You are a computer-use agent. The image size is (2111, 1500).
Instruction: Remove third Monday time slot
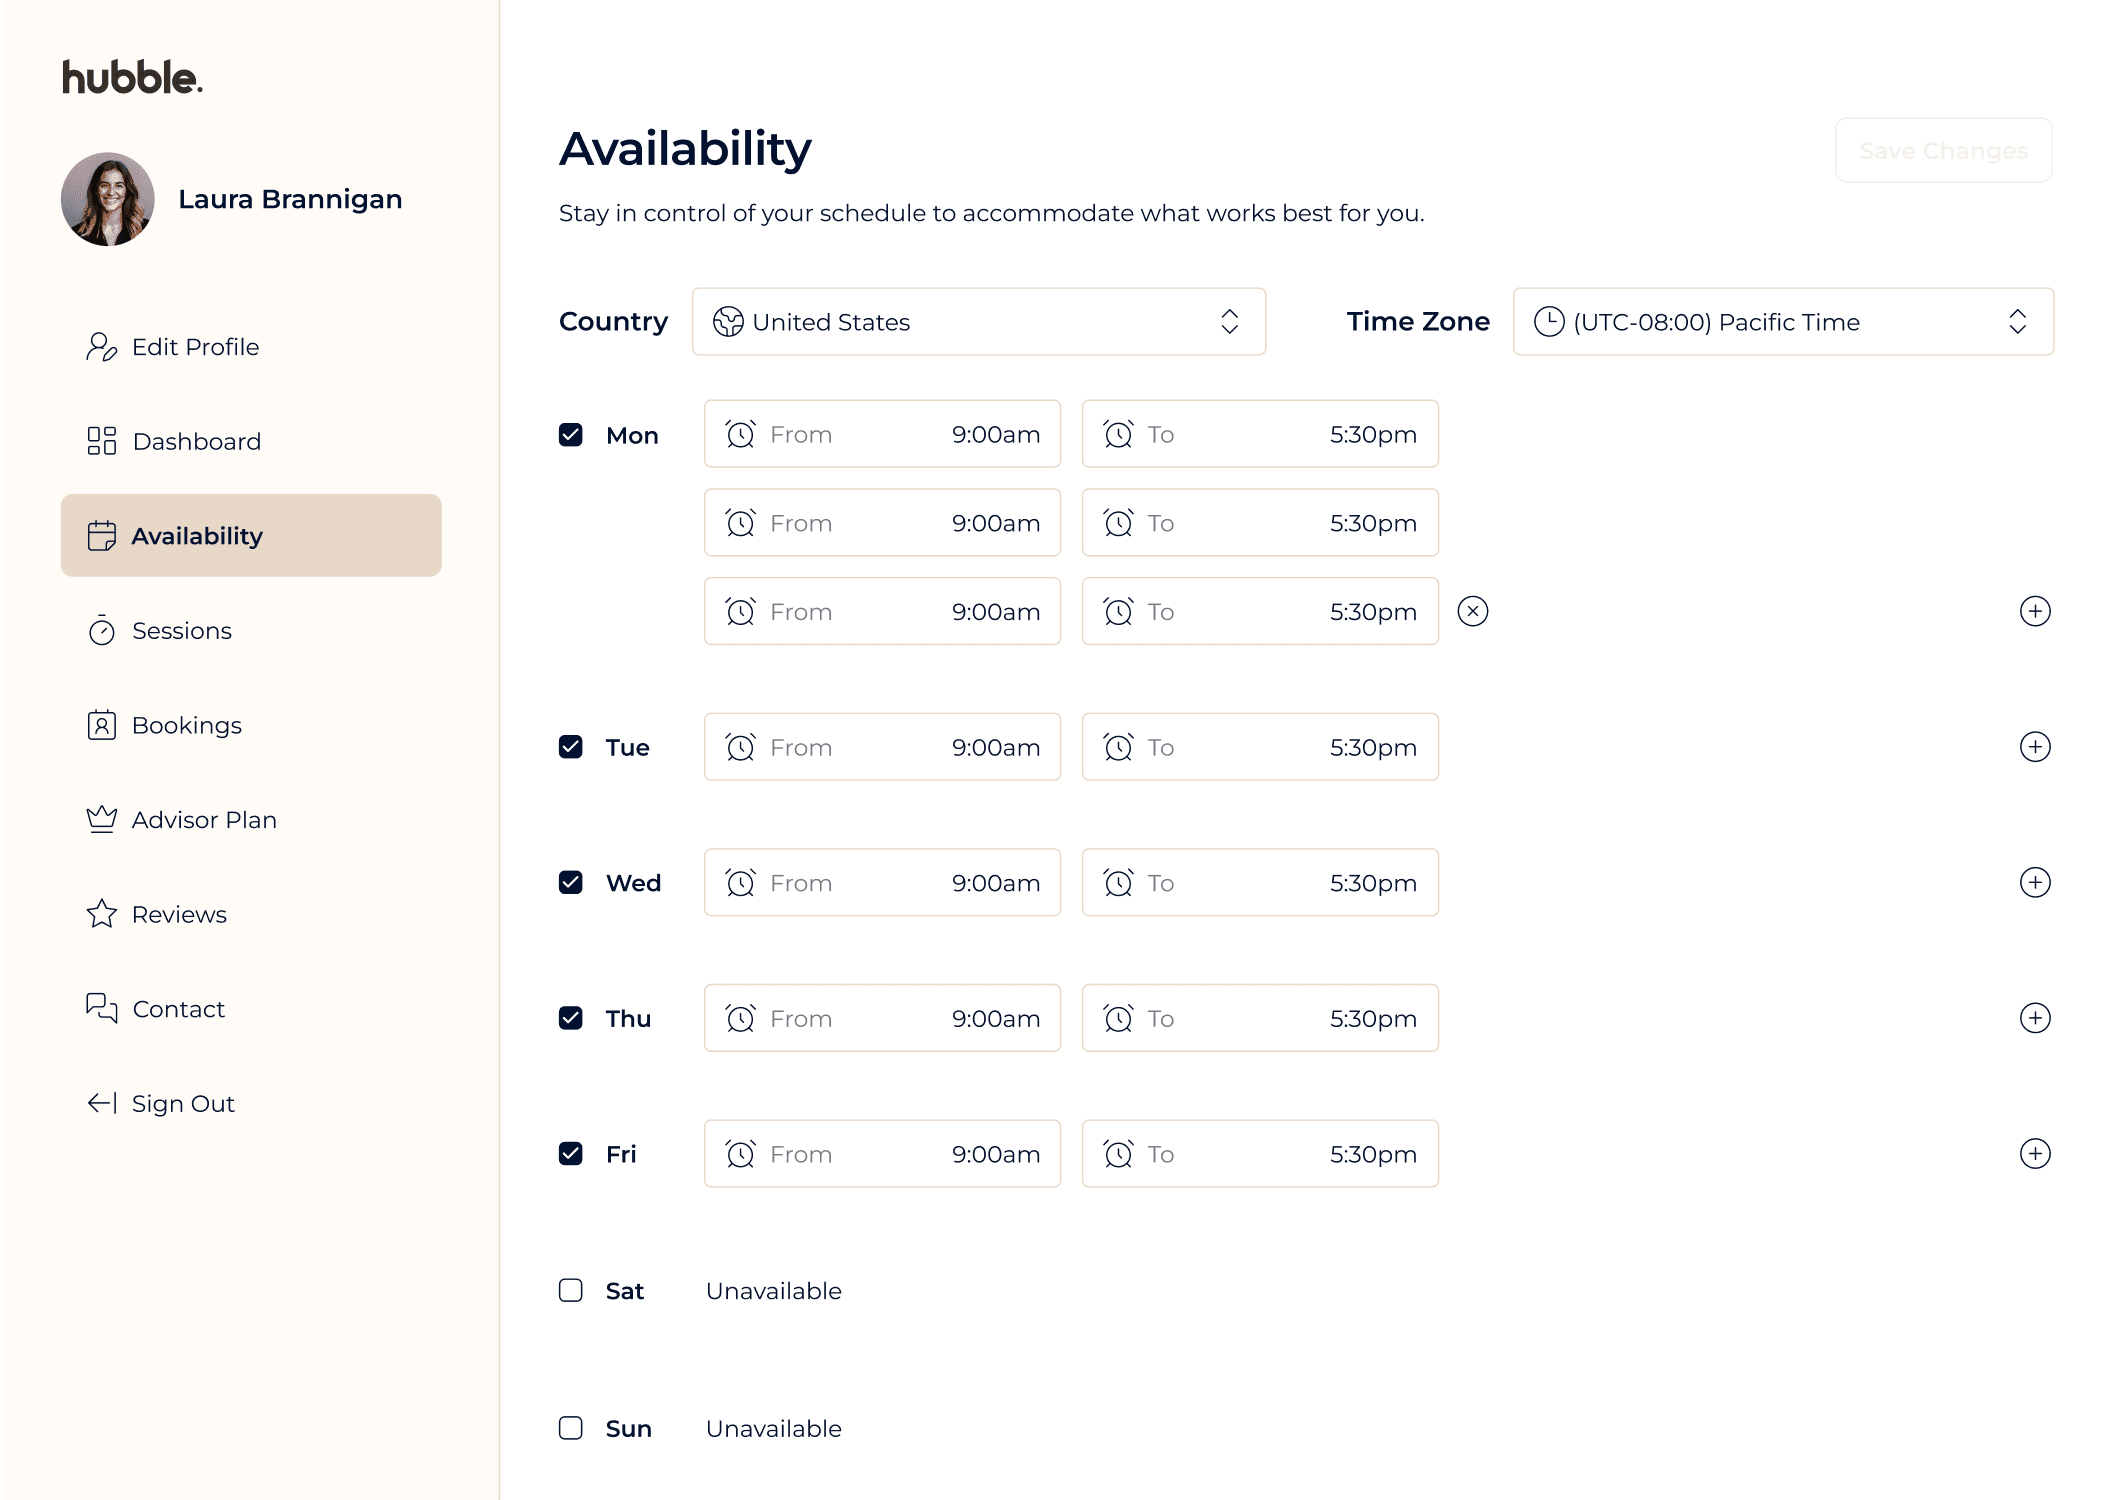pos(1472,611)
